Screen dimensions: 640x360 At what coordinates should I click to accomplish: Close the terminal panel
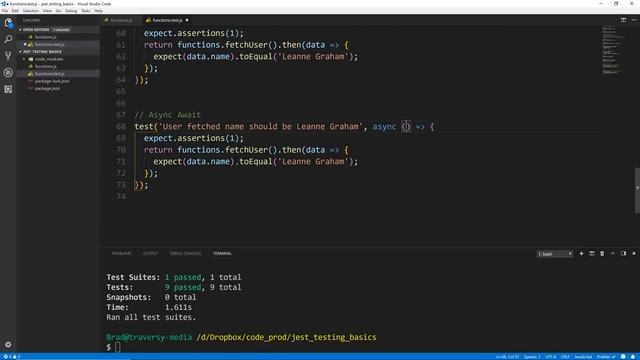634,253
